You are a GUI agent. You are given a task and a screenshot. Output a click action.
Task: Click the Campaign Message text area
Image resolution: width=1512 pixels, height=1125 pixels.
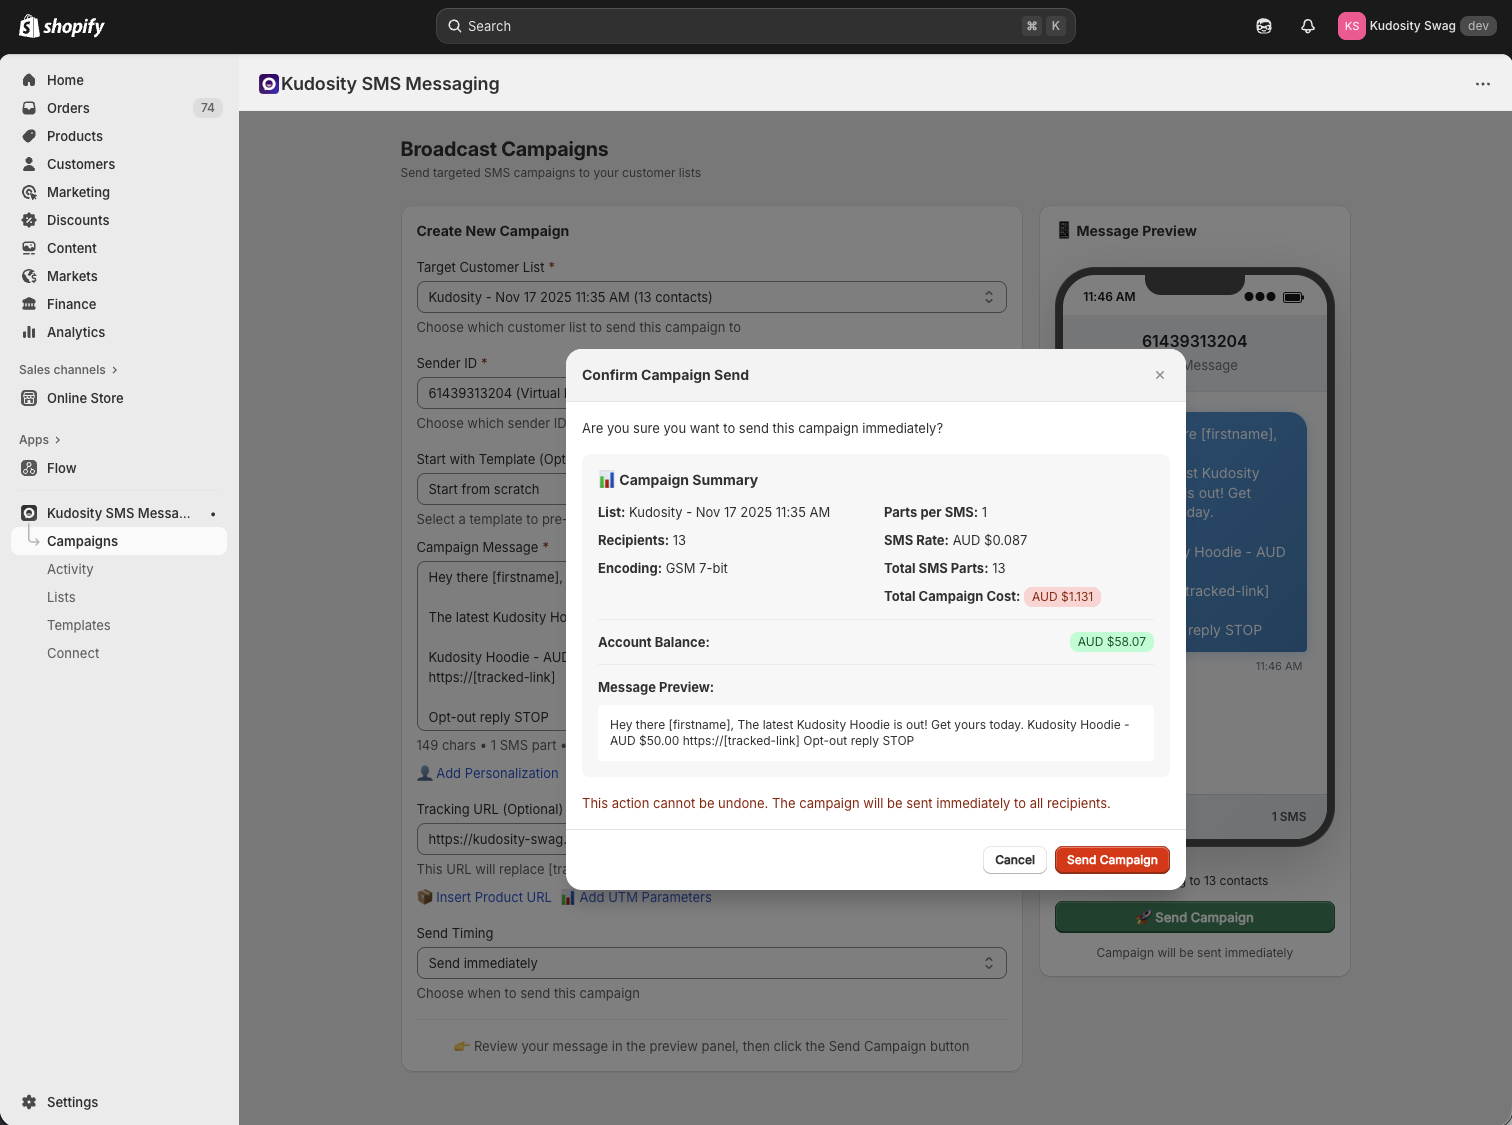[x=491, y=647]
